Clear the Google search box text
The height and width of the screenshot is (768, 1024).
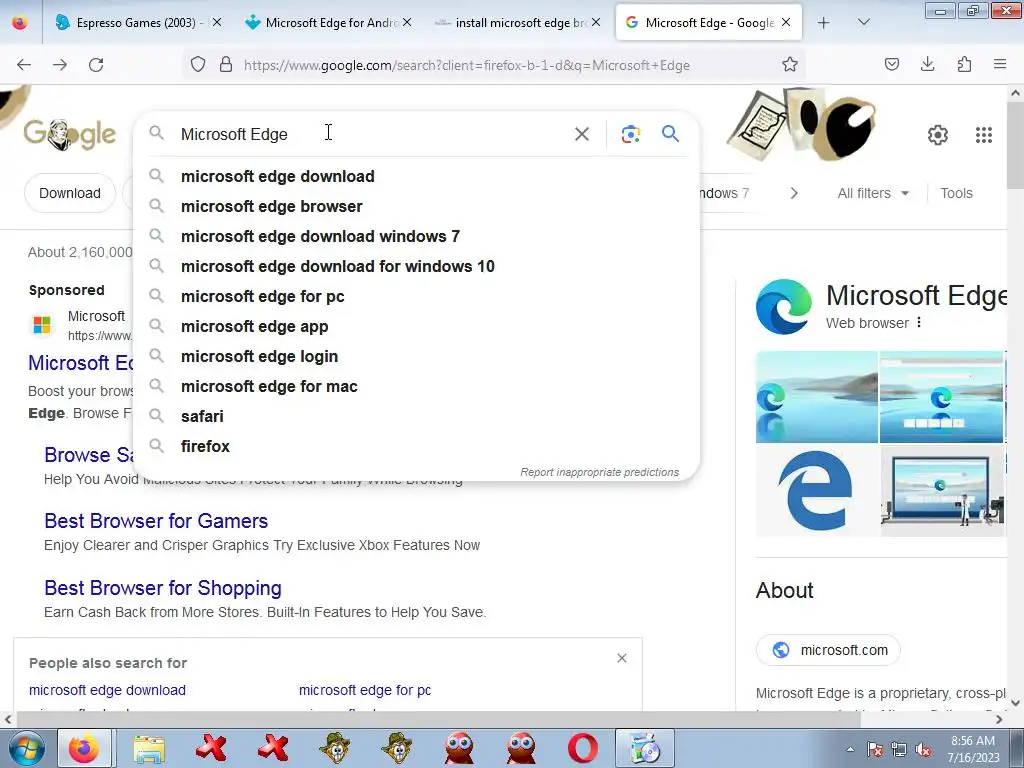(x=581, y=134)
